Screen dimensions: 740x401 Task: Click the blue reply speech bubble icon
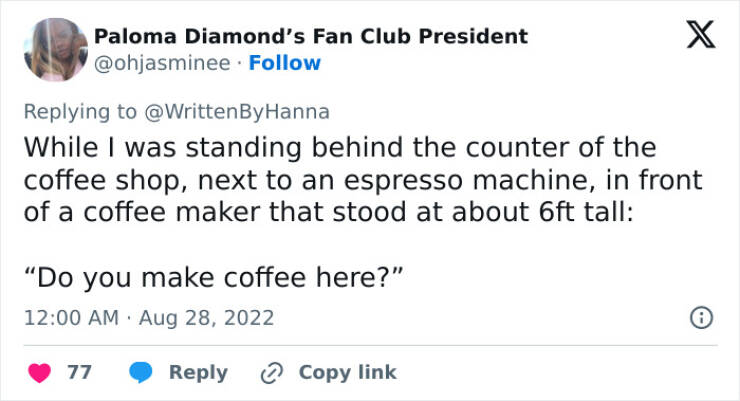click(x=142, y=372)
